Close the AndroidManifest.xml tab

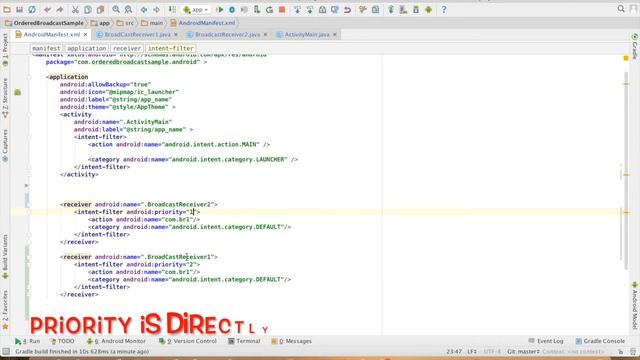point(86,35)
